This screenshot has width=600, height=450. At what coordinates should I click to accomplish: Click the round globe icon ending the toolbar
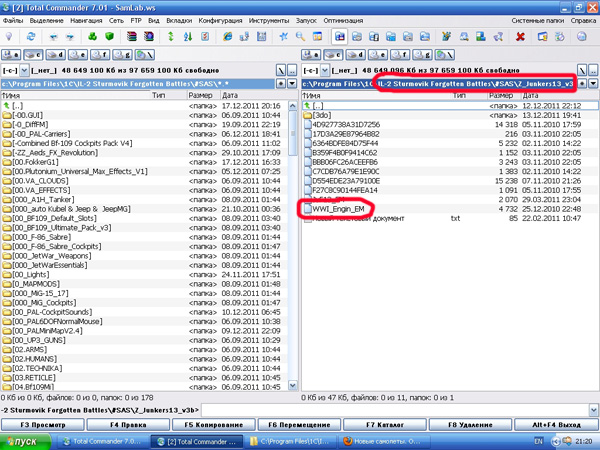pos(582,37)
